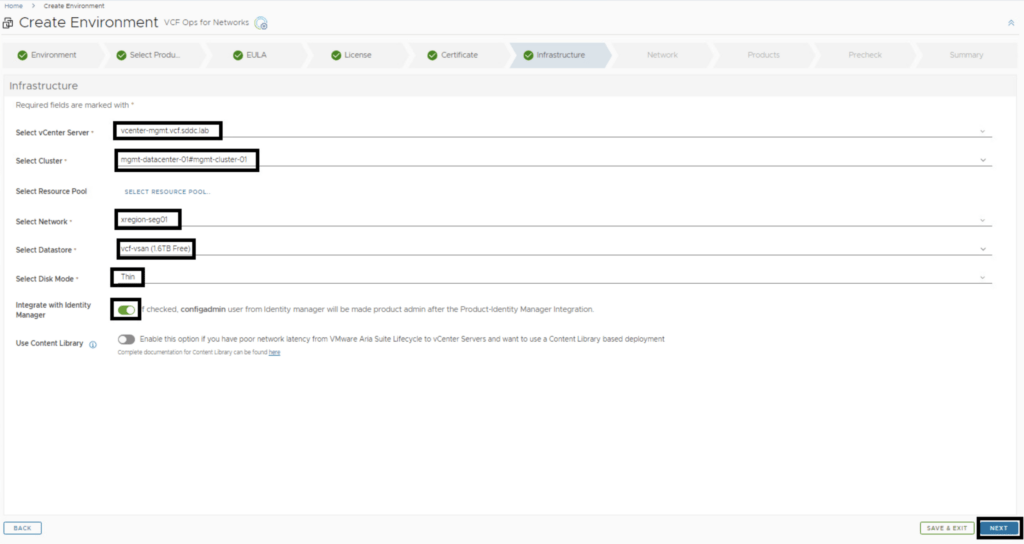
Task: Open the Select vCenter Server dropdown
Action: click(x=982, y=132)
